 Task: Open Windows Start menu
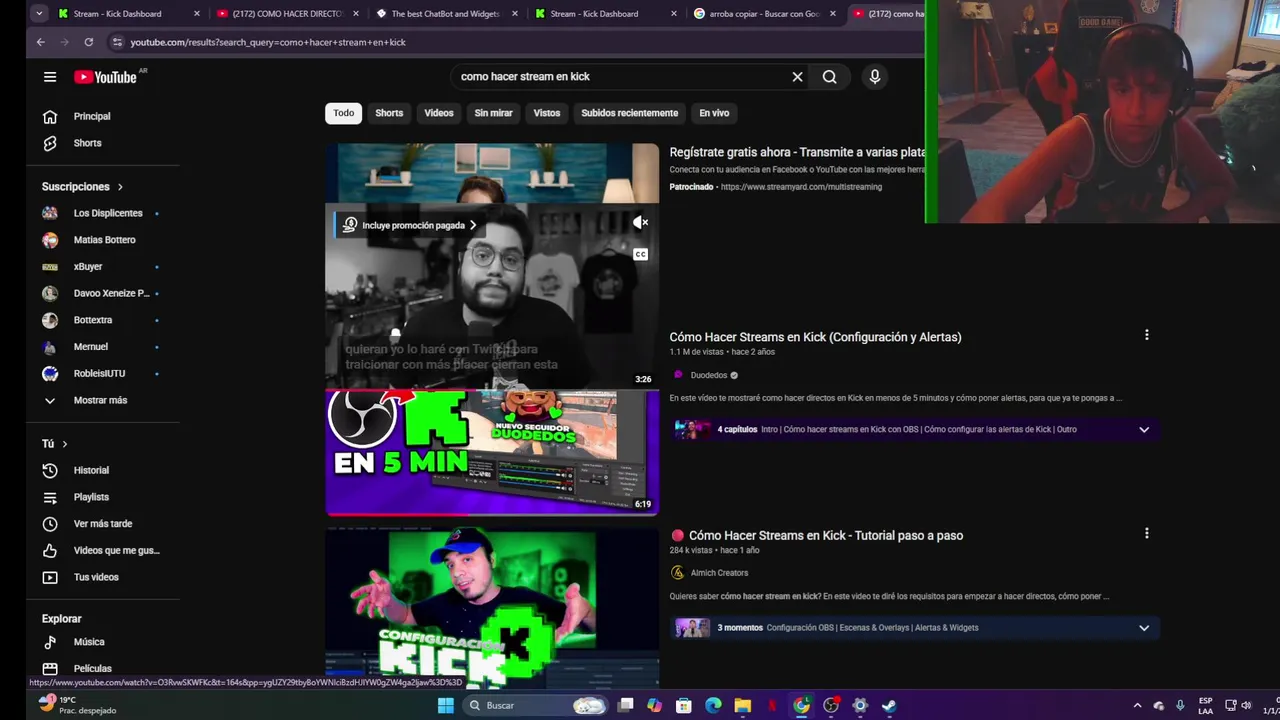(x=446, y=705)
